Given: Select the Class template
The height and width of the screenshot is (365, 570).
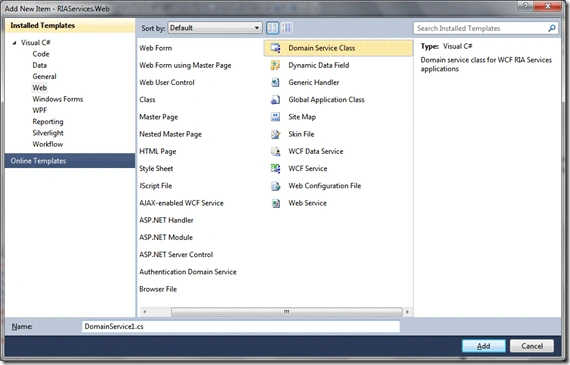Looking at the screenshot, I should tap(147, 100).
